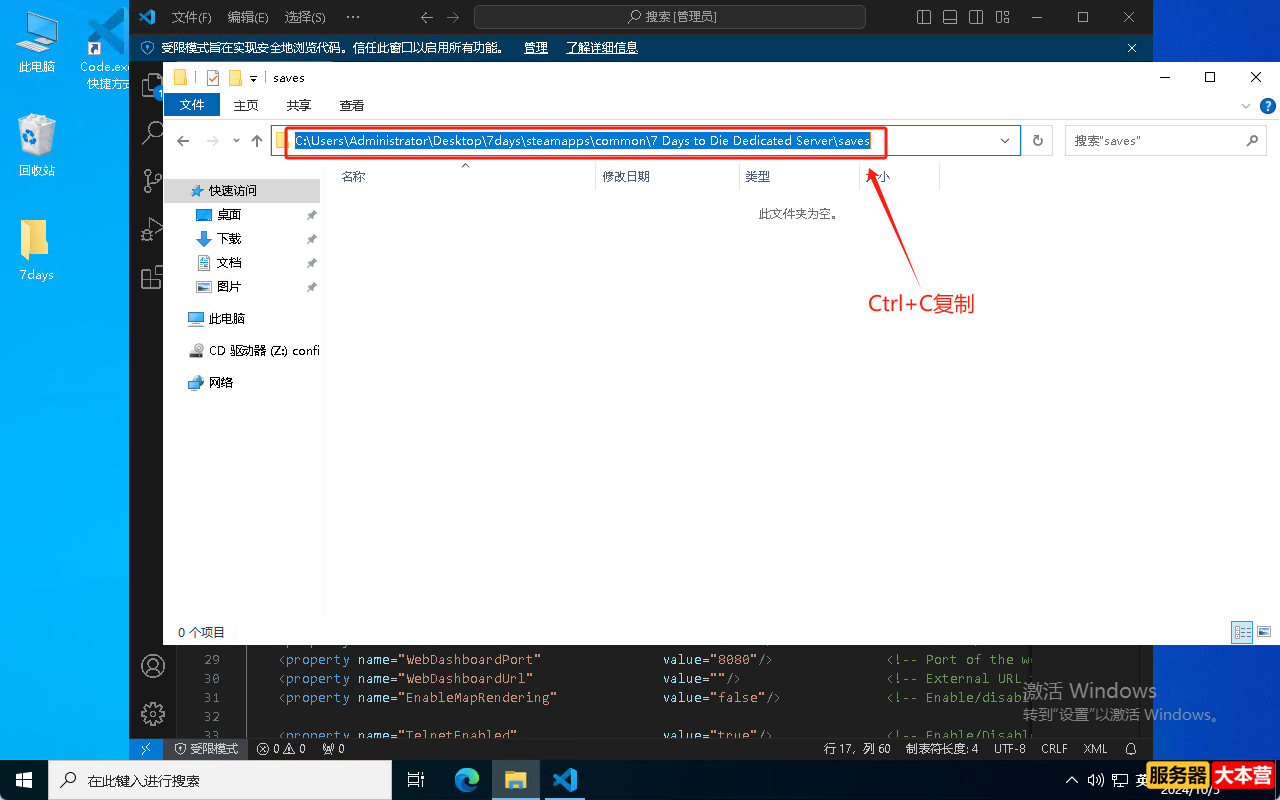This screenshot has height=800, width=1280.
Task: Open VS Code Extensions view
Action: point(152,277)
